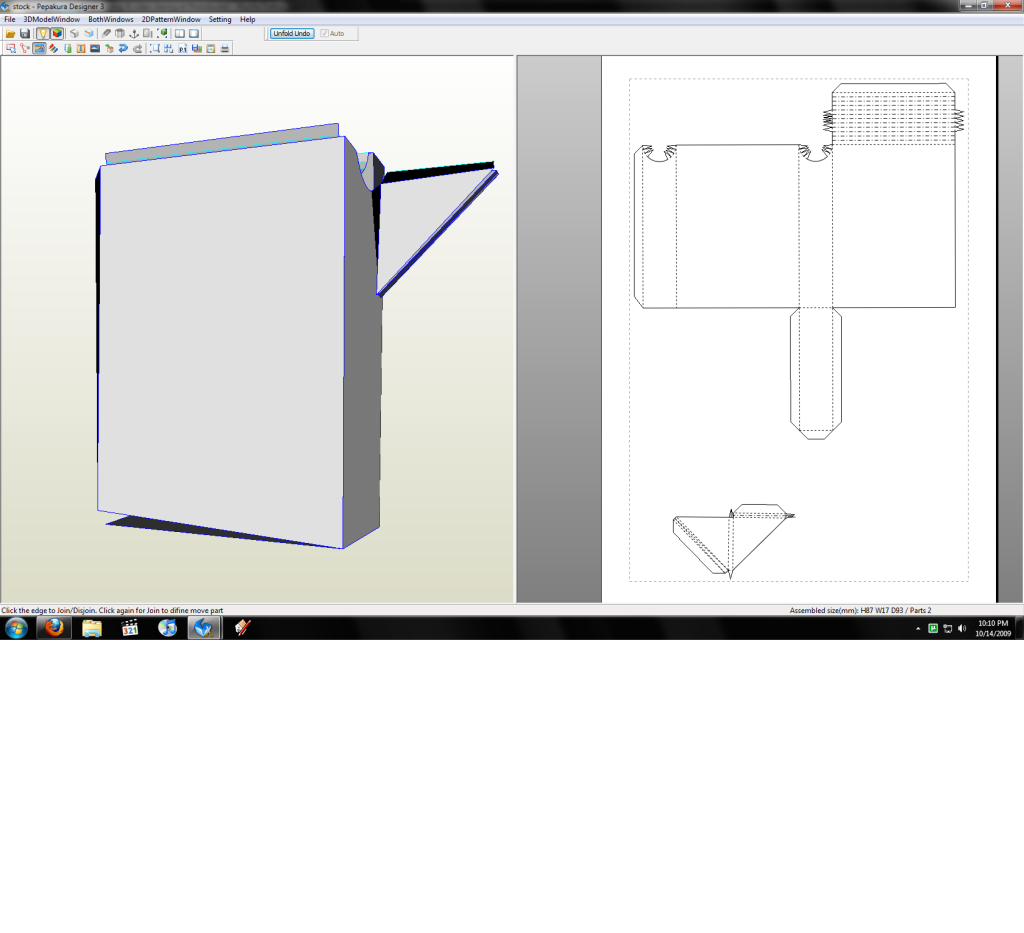Viewport: 1024px width, 933px height.
Task: Show hidden tray icons arrow
Action: tap(918, 629)
